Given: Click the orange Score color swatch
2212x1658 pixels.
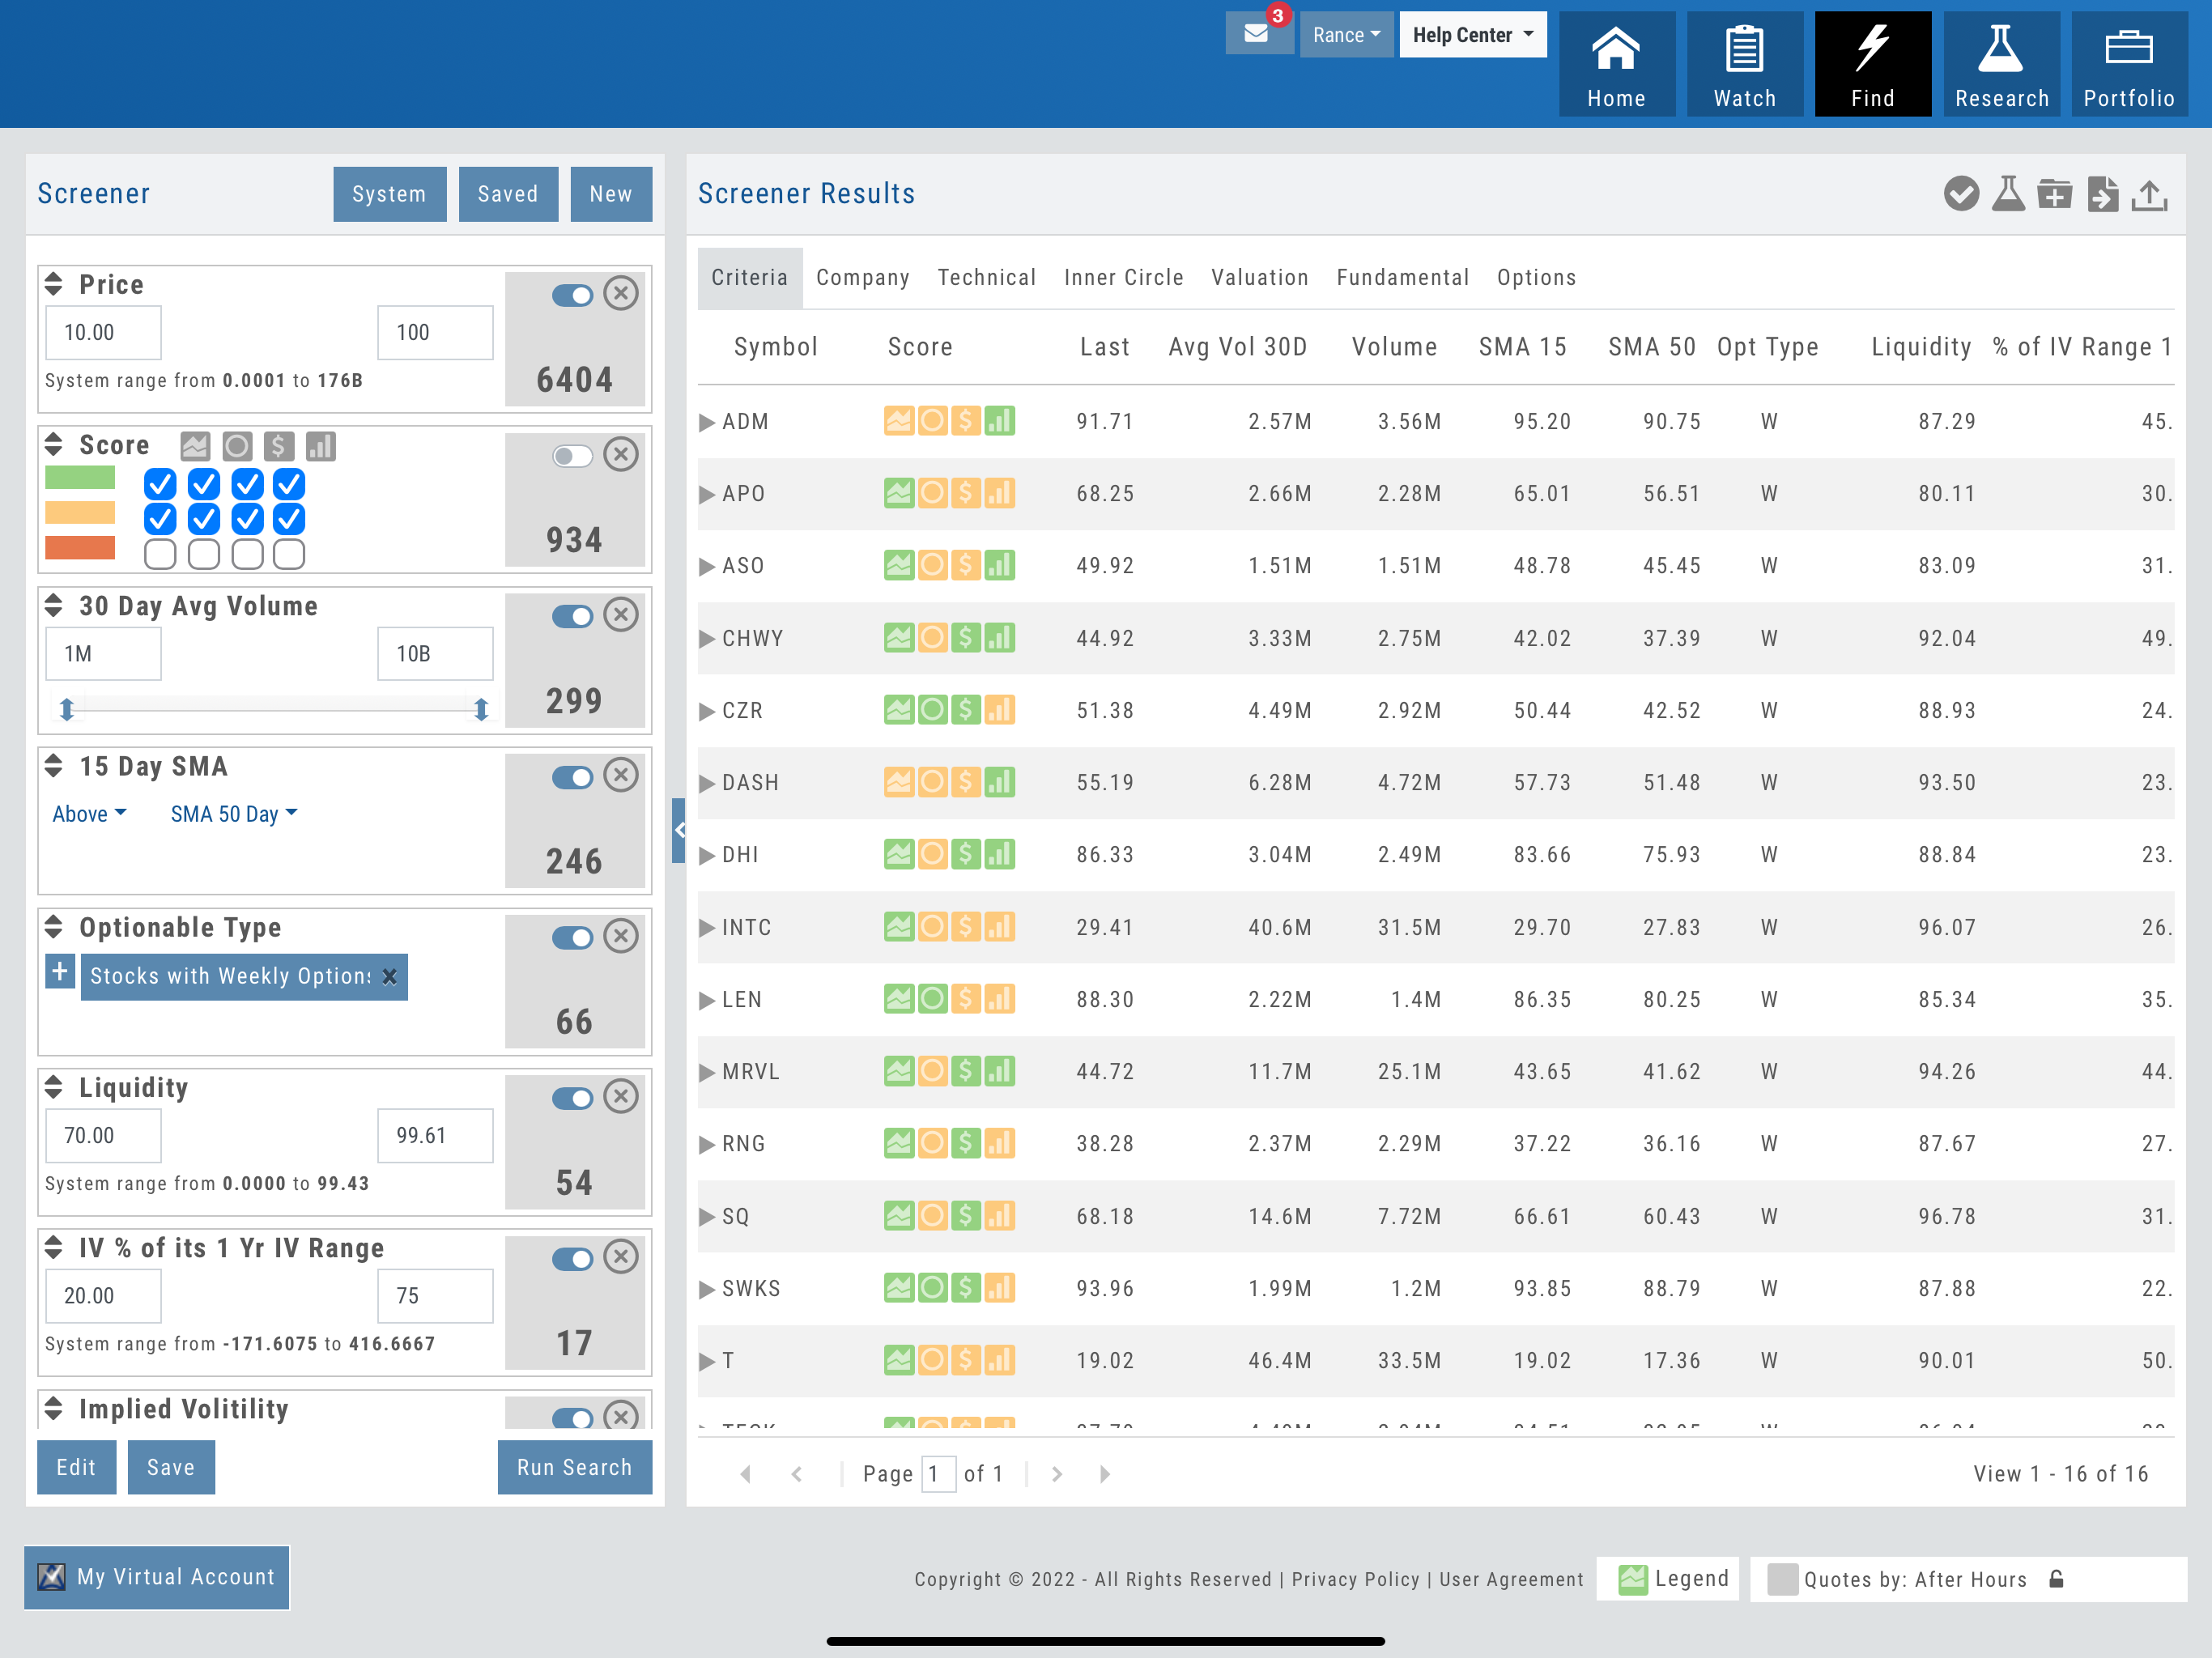Looking at the screenshot, I should pyautogui.click(x=80, y=513).
